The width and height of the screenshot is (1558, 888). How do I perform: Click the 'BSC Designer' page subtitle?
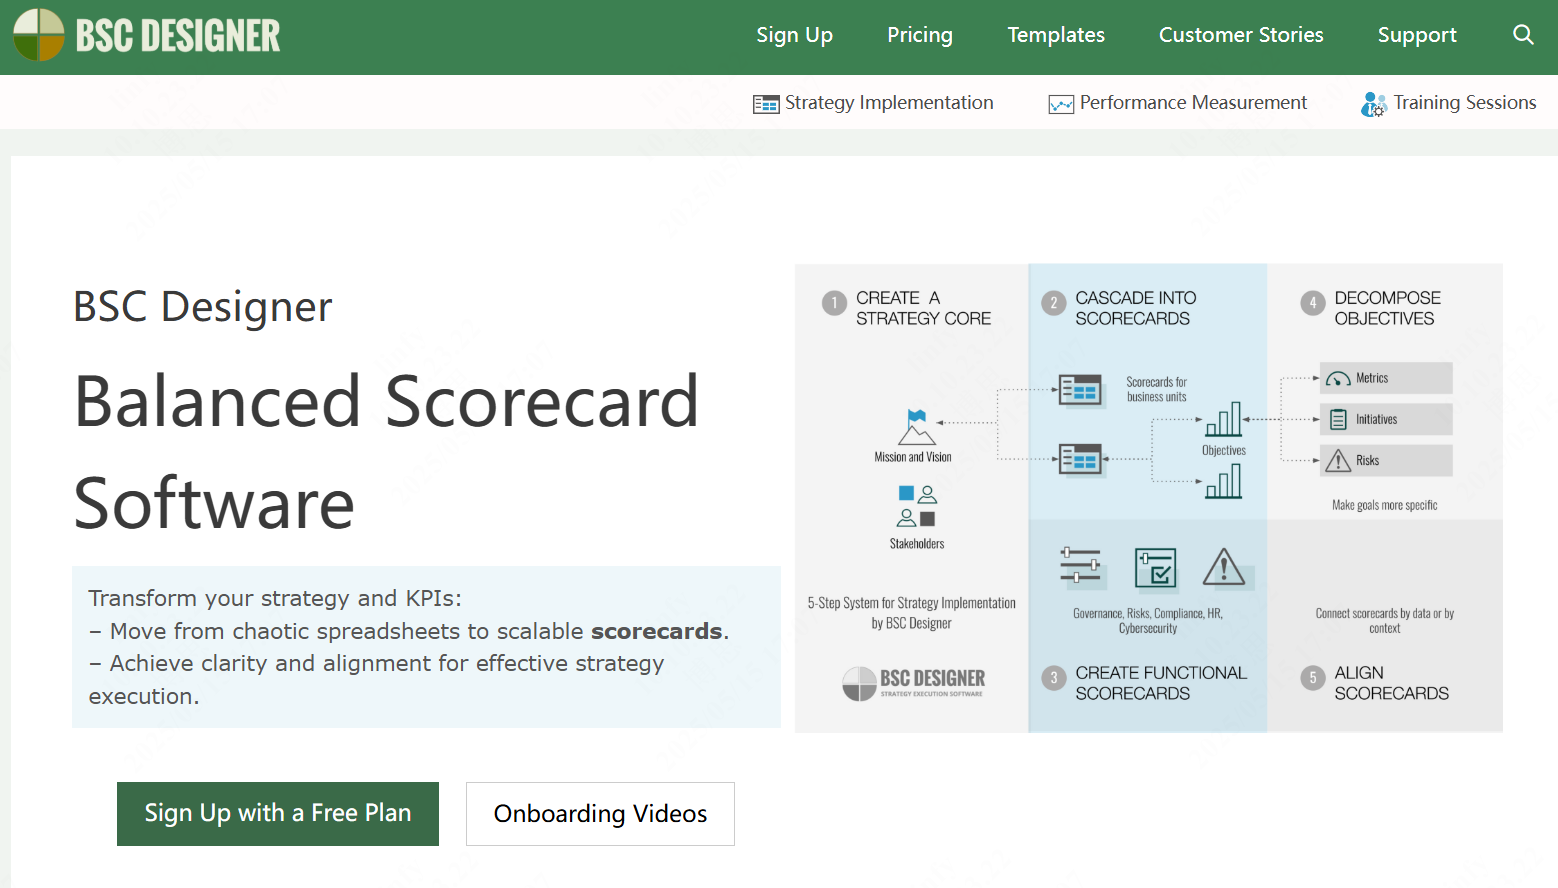202,306
